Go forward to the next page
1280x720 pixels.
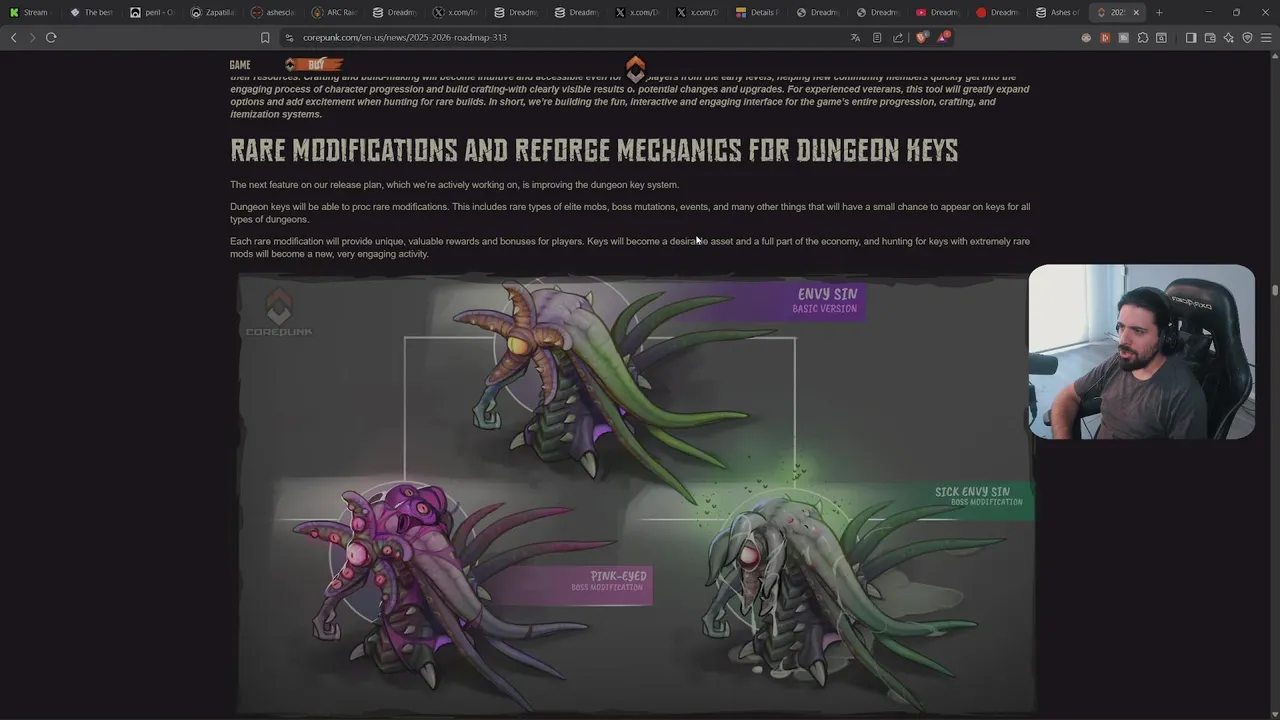(32, 37)
